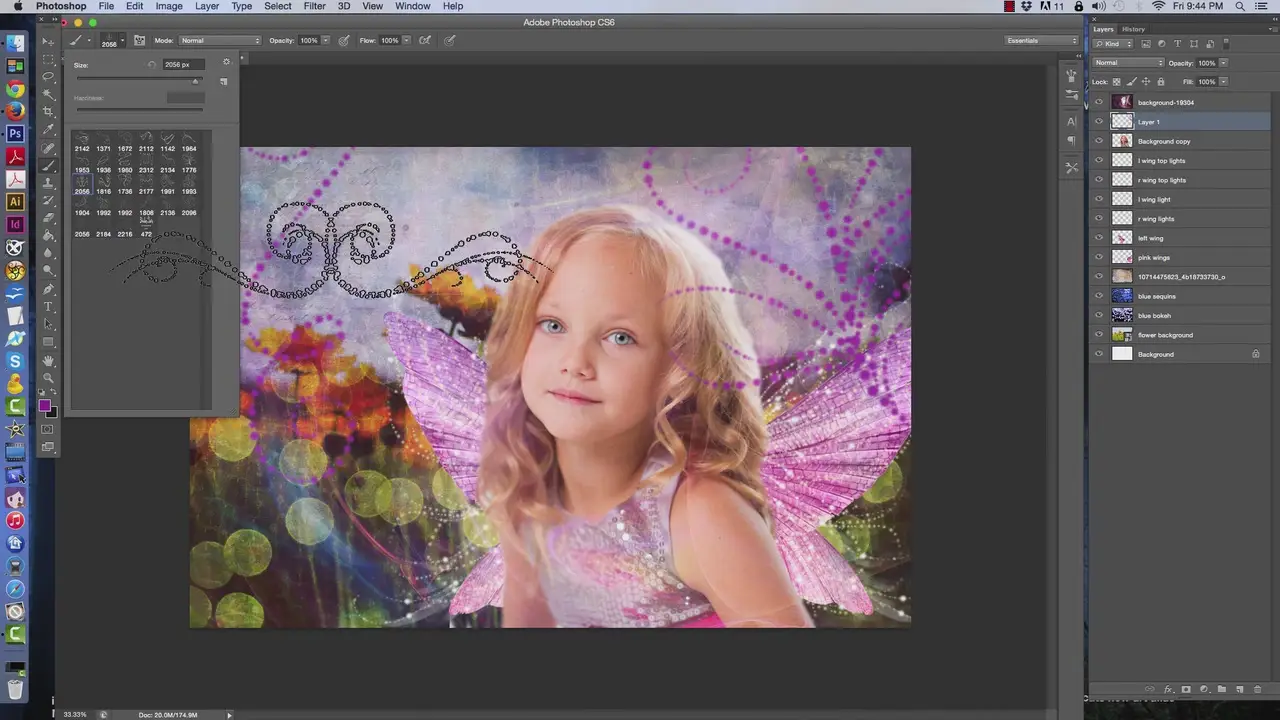Click the foreground purple color swatch

tap(44, 406)
